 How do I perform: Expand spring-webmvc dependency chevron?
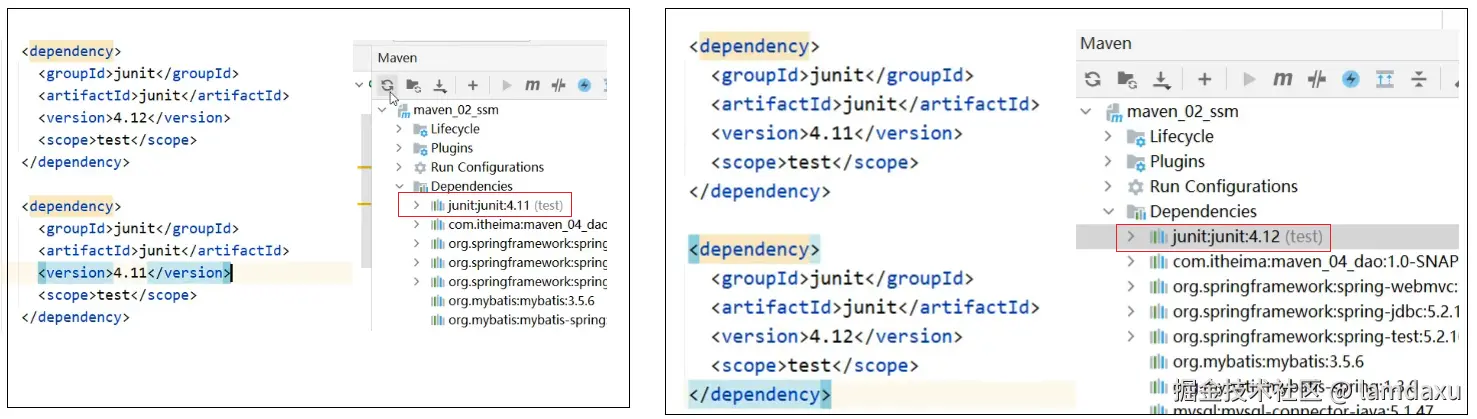(1131, 287)
